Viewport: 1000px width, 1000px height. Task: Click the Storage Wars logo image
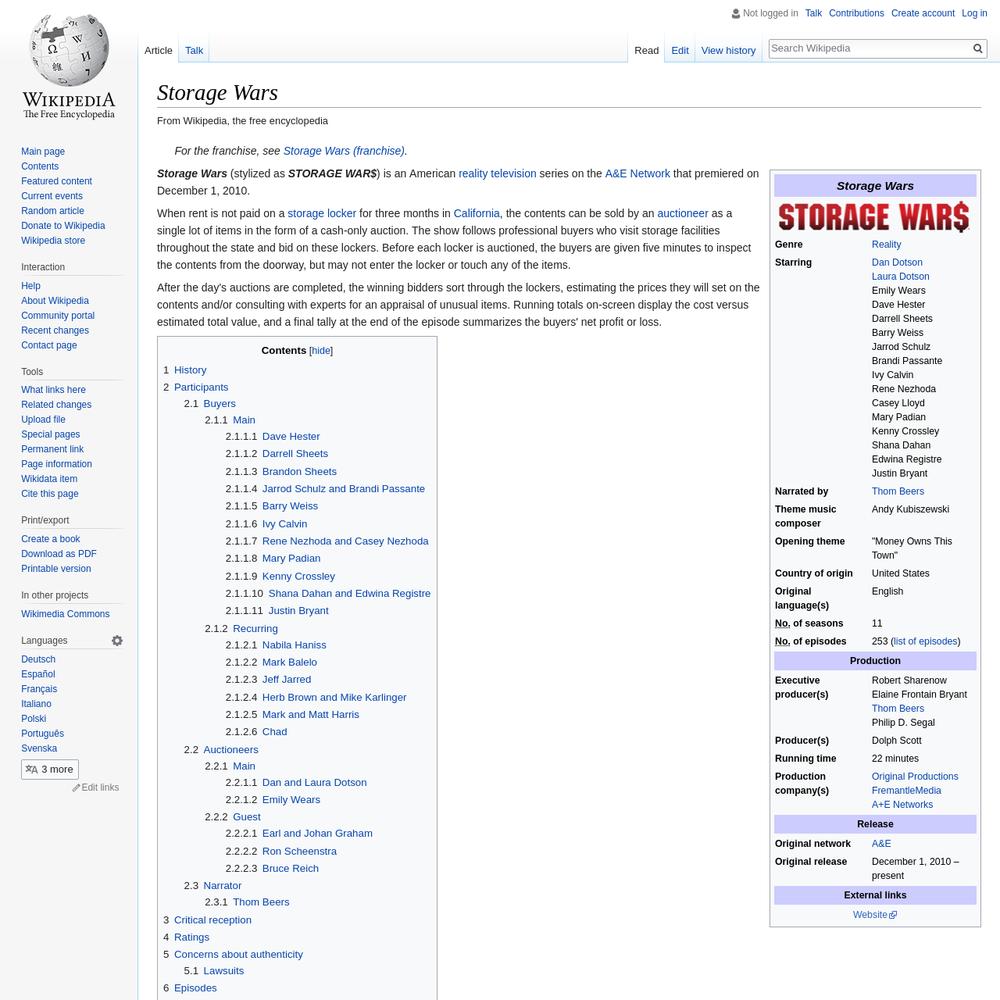tap(874, 217)
